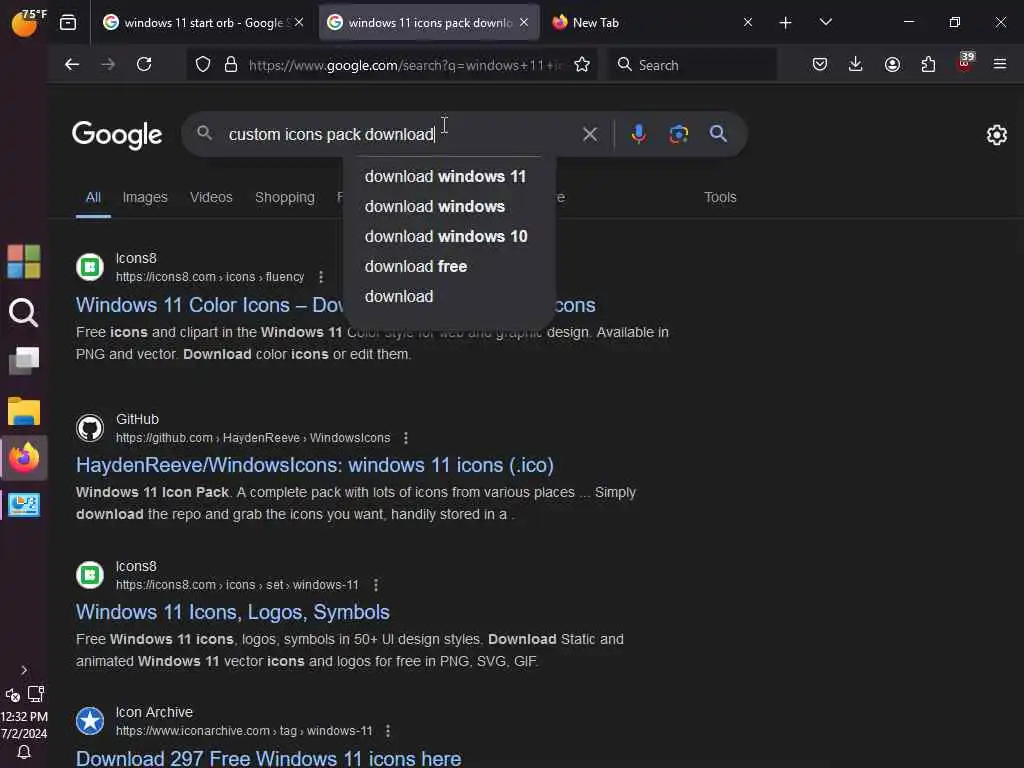Start a search by voice

click(x=639, y=134)
